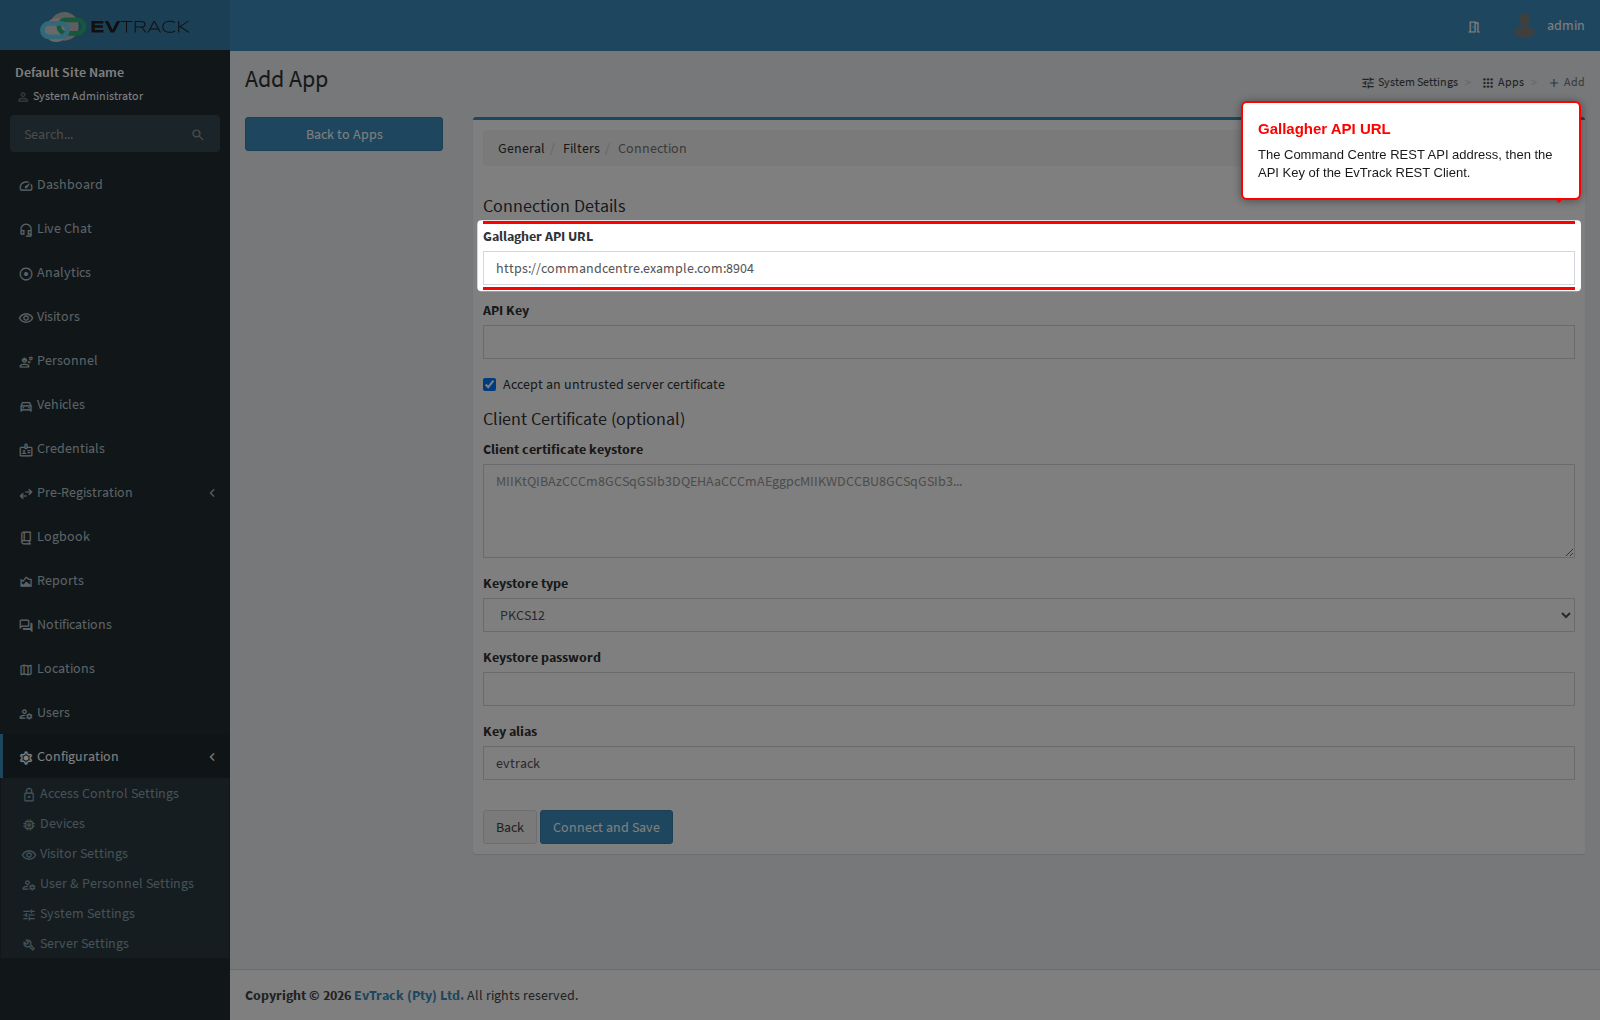This screenshot has height=1020, width=1600.
Task: Click Back to Apps button
Action: 344,134
